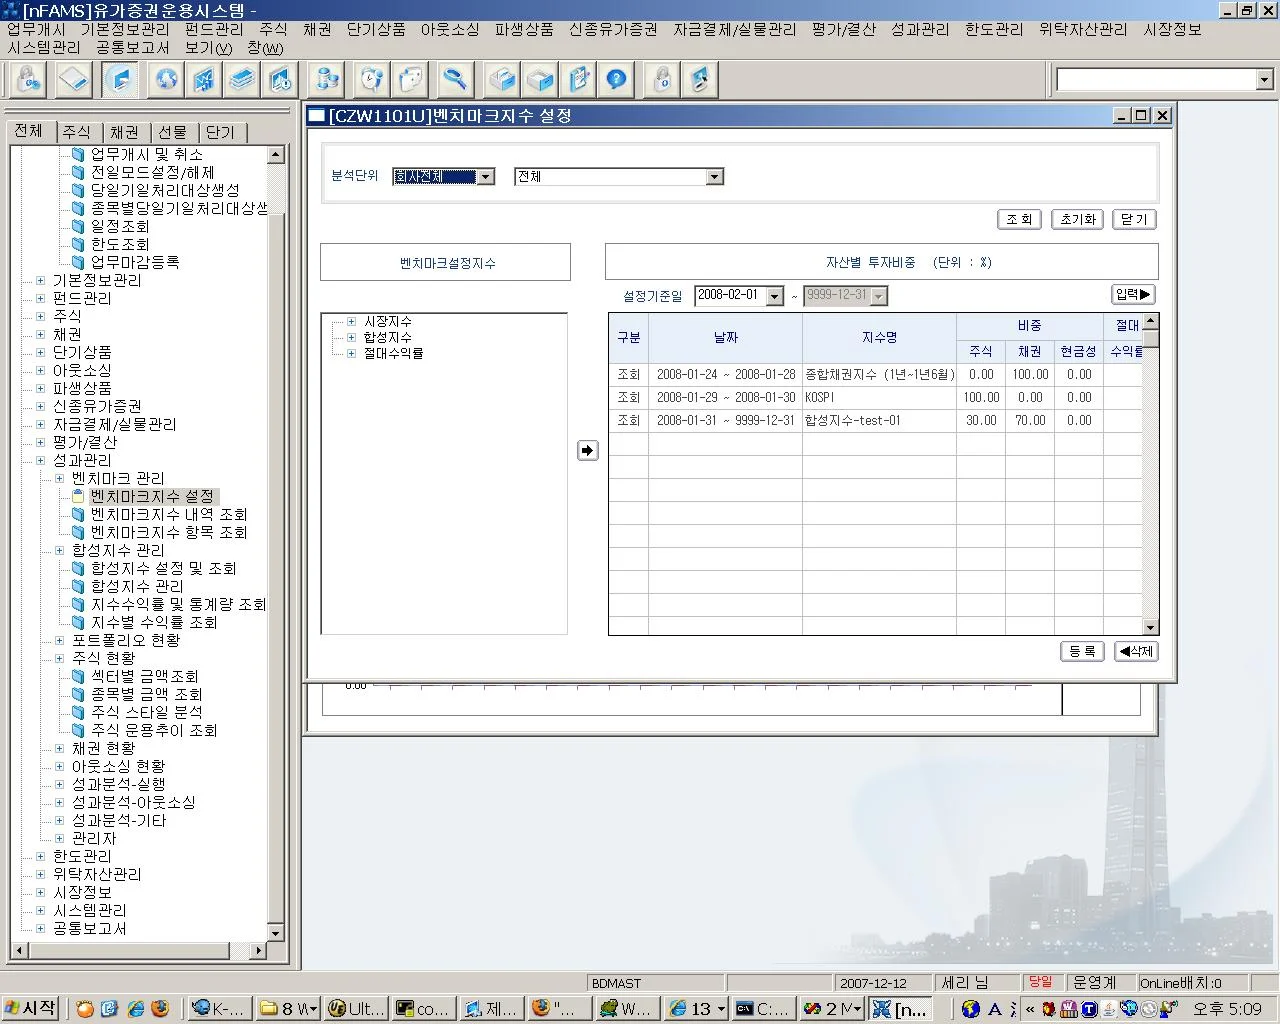The image size is (1280, 1024).
Task: Open the 분석단위 combo box
Action: point(485,176)
